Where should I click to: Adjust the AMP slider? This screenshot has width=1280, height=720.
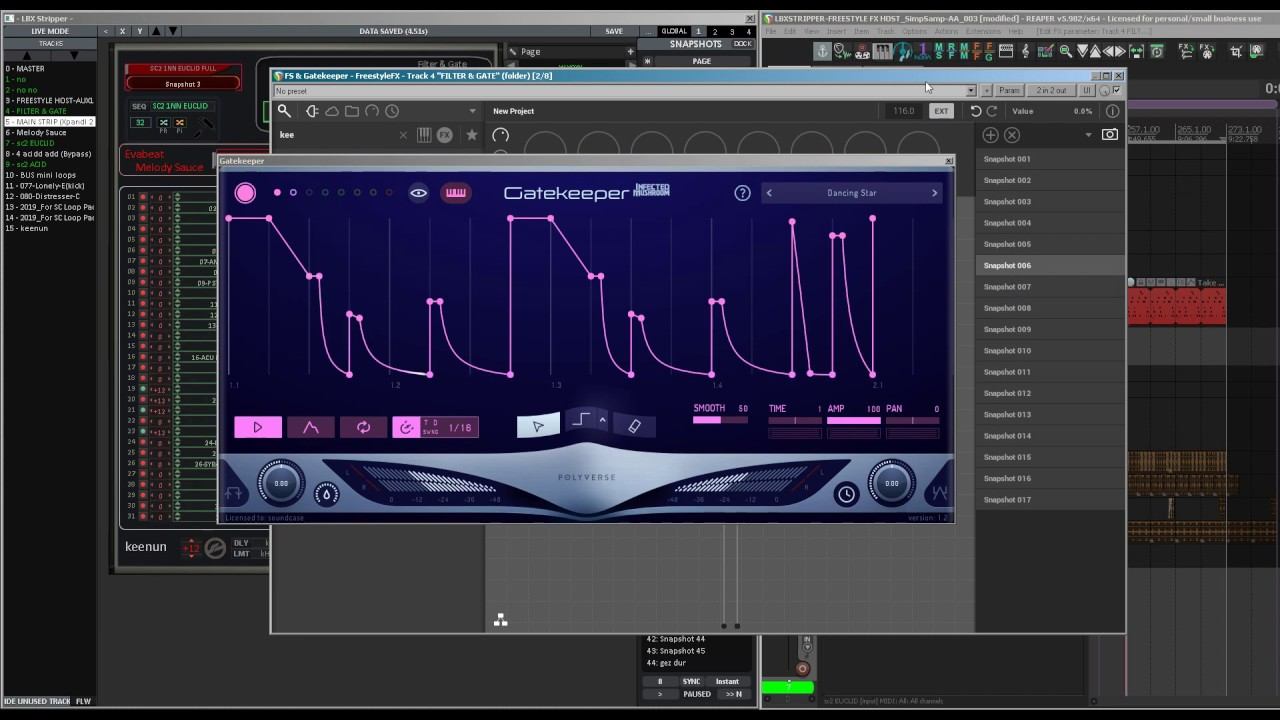pos(854,421)
